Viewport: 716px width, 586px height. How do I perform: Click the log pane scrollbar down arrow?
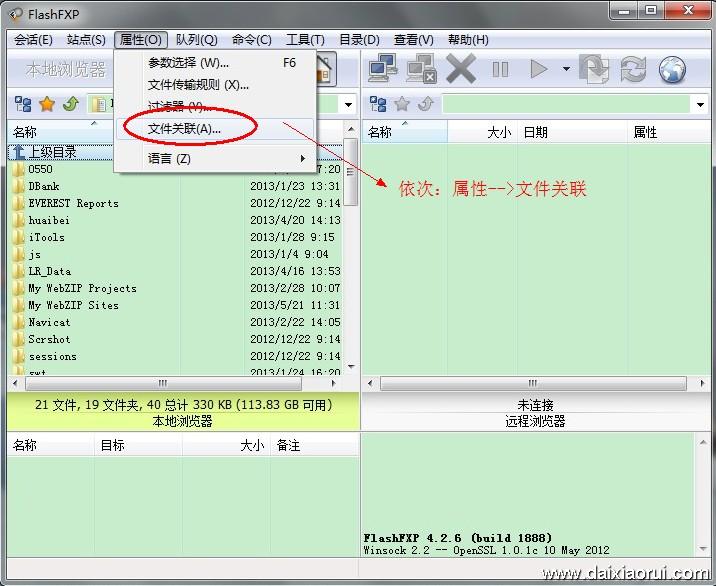(x=703, y=549)
